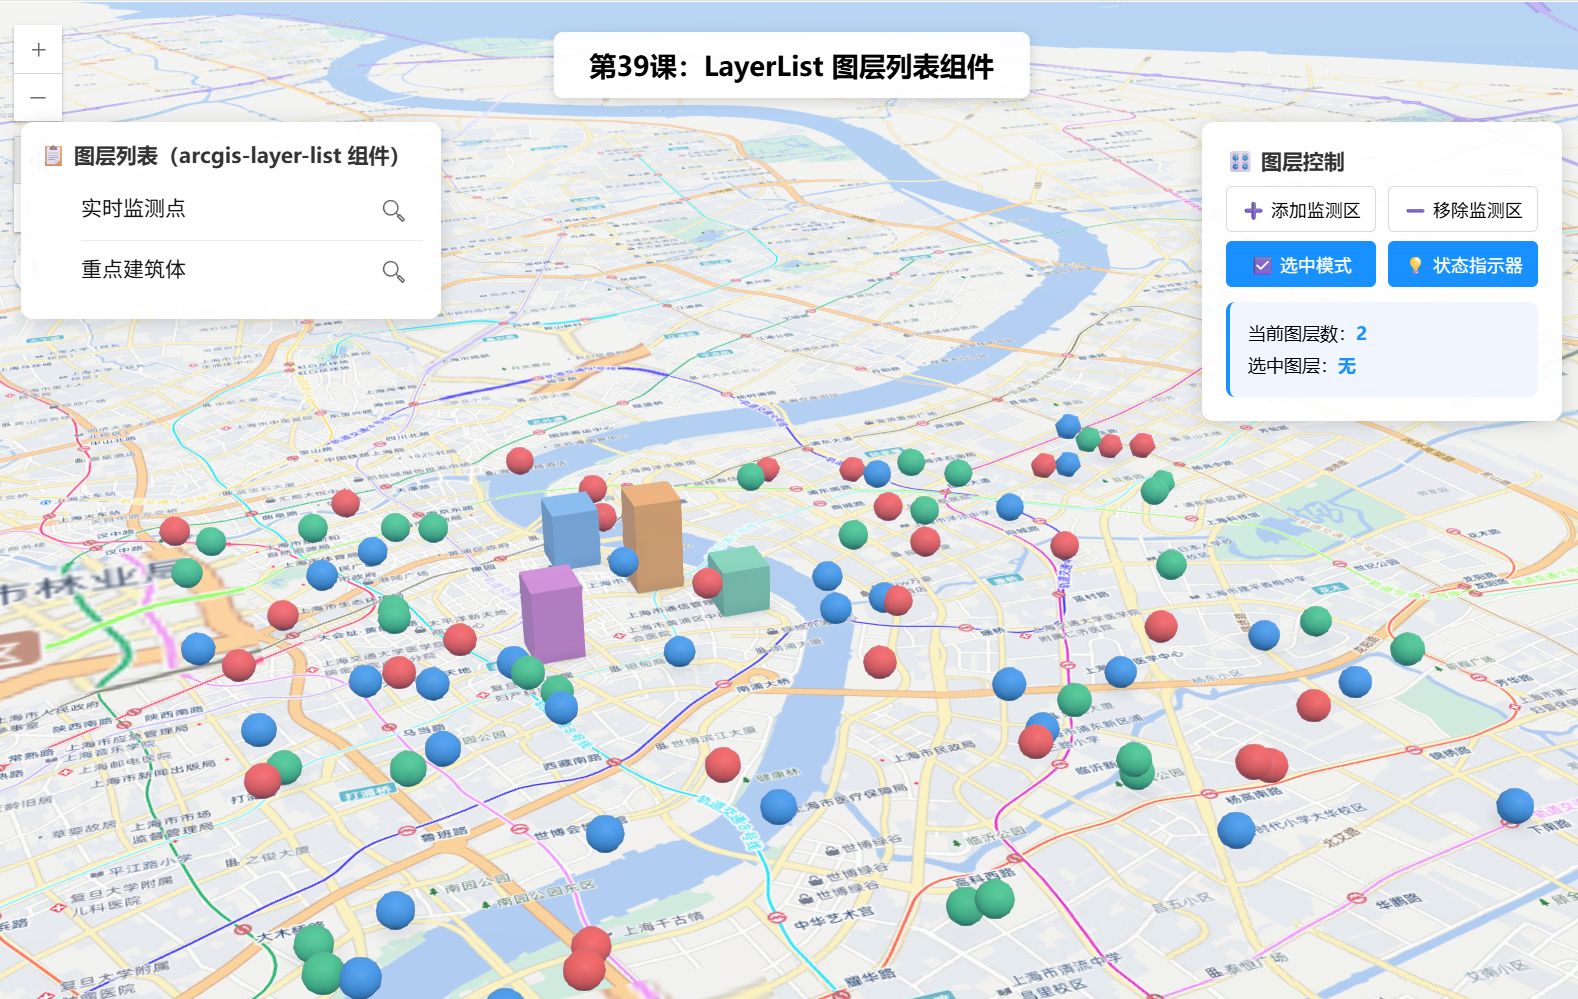Toggle the 选中模式 checkbox button

point(1301,264)
